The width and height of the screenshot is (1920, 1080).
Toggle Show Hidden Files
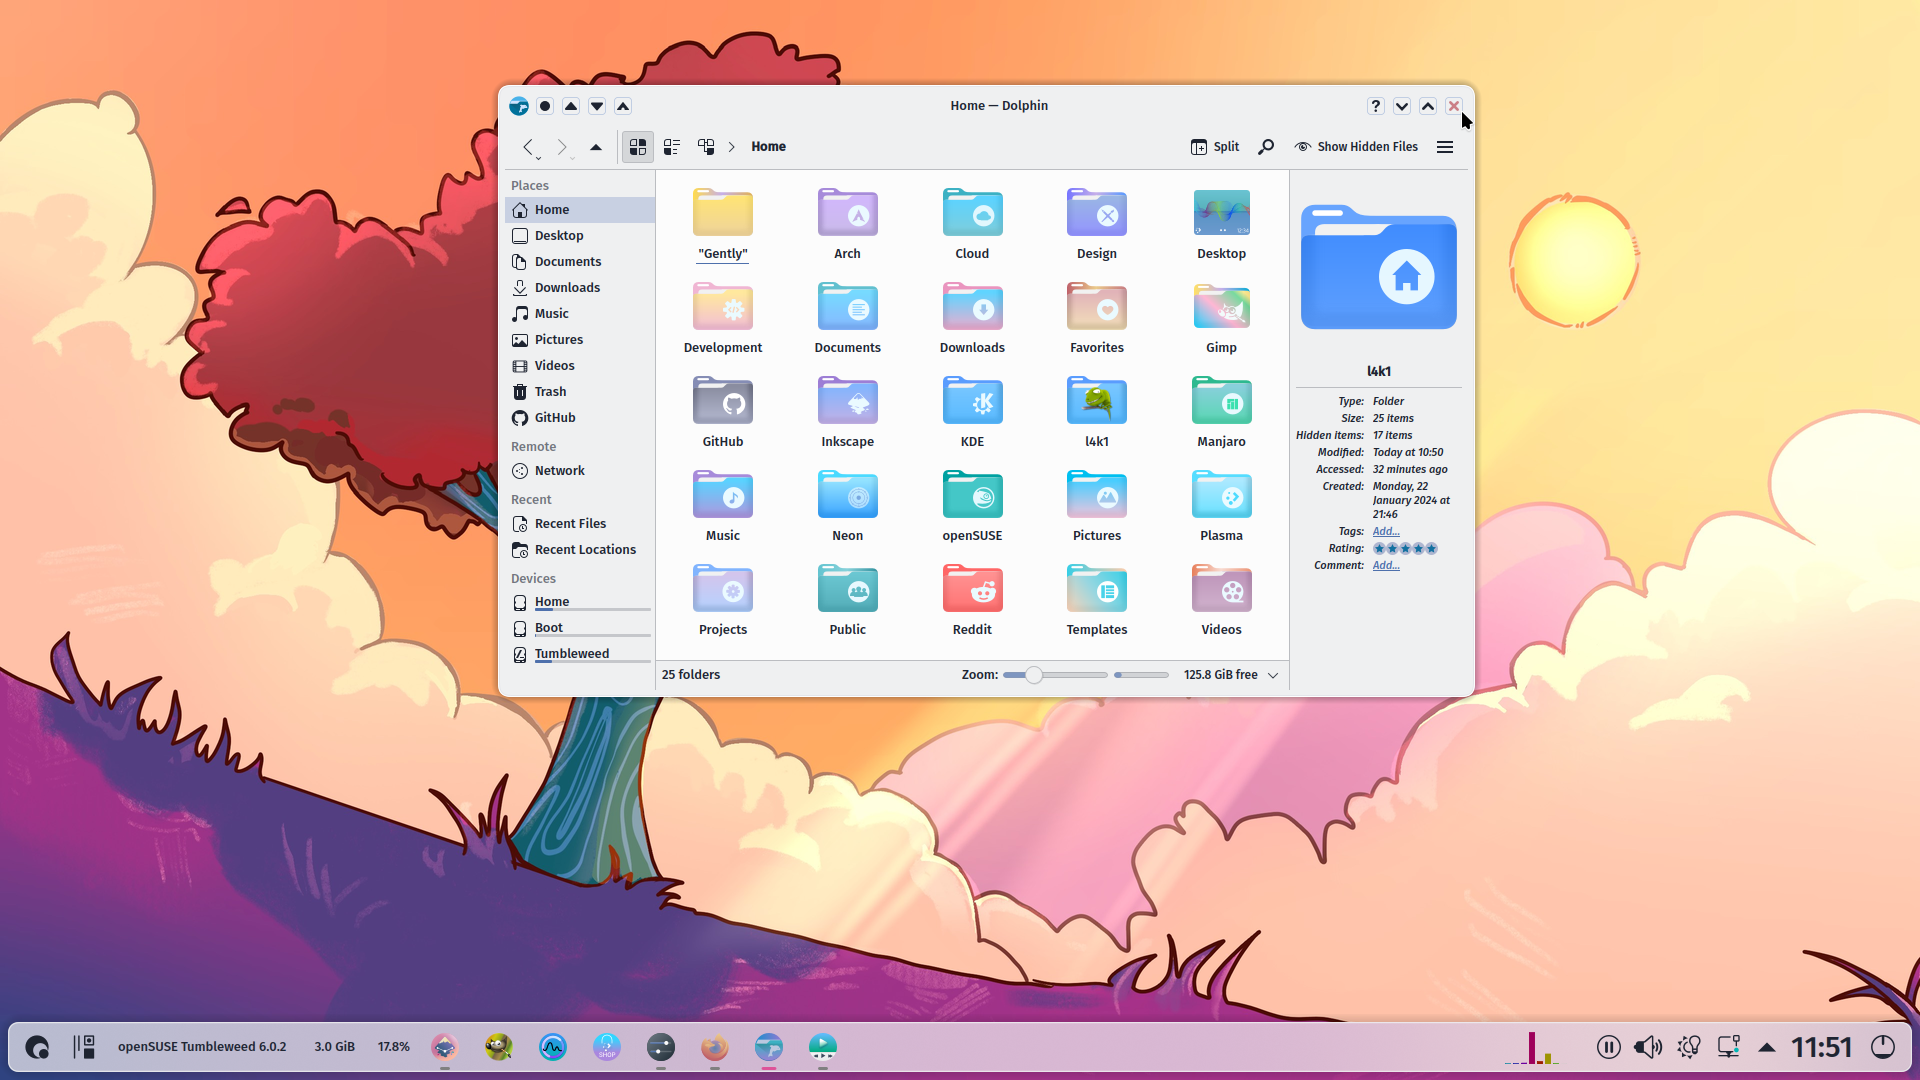[x=1356, y=147]
